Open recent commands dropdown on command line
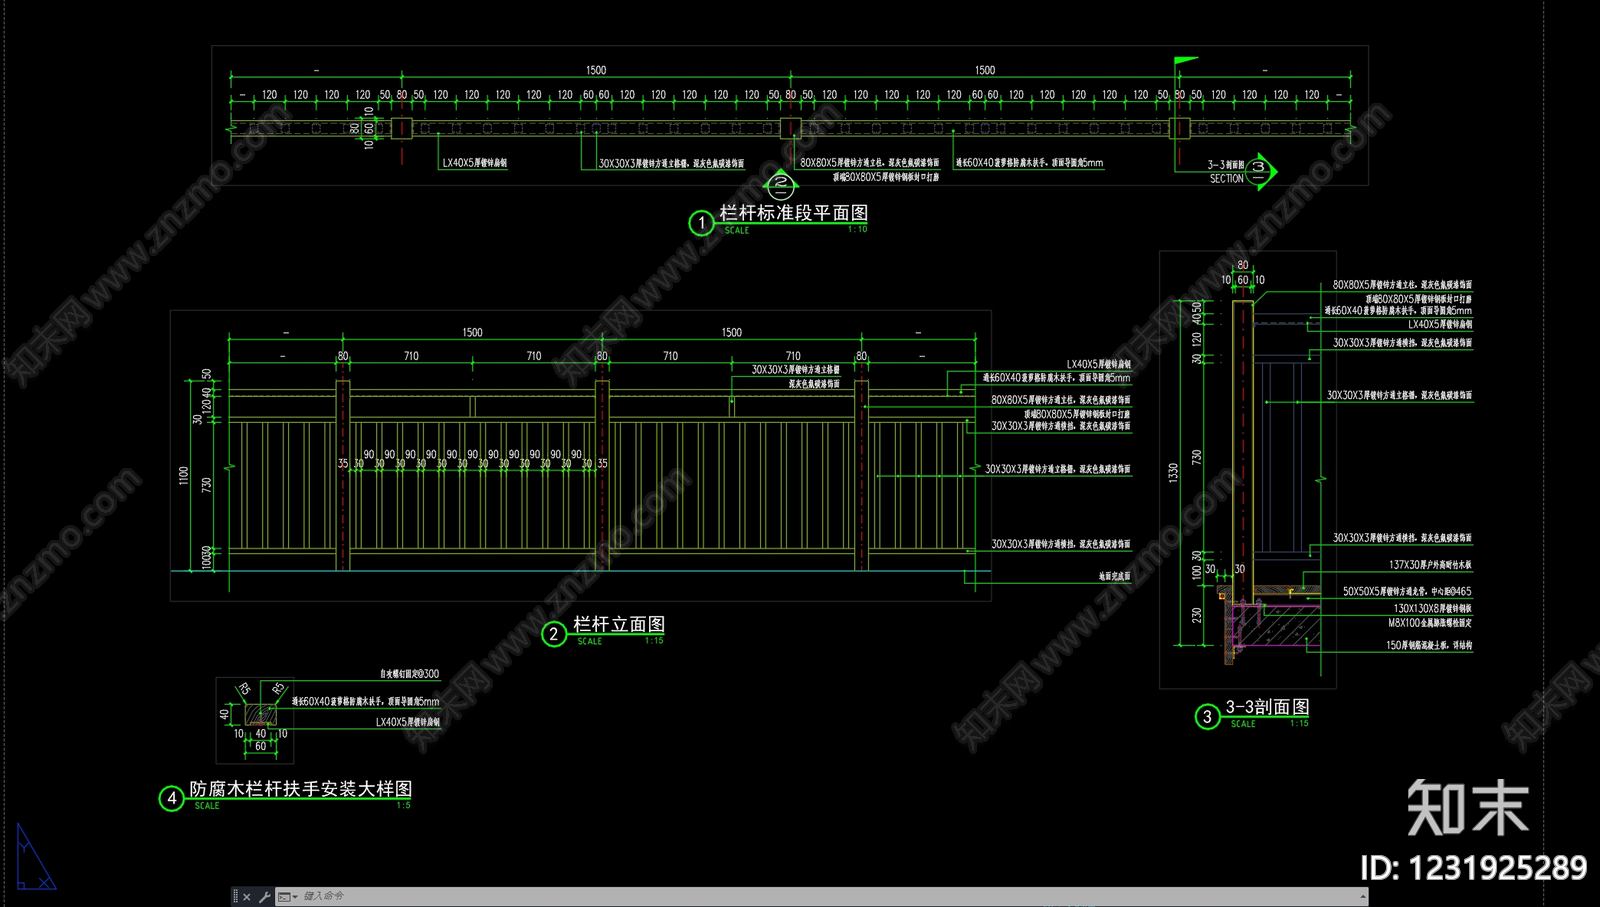 click(x=288, y=897)
